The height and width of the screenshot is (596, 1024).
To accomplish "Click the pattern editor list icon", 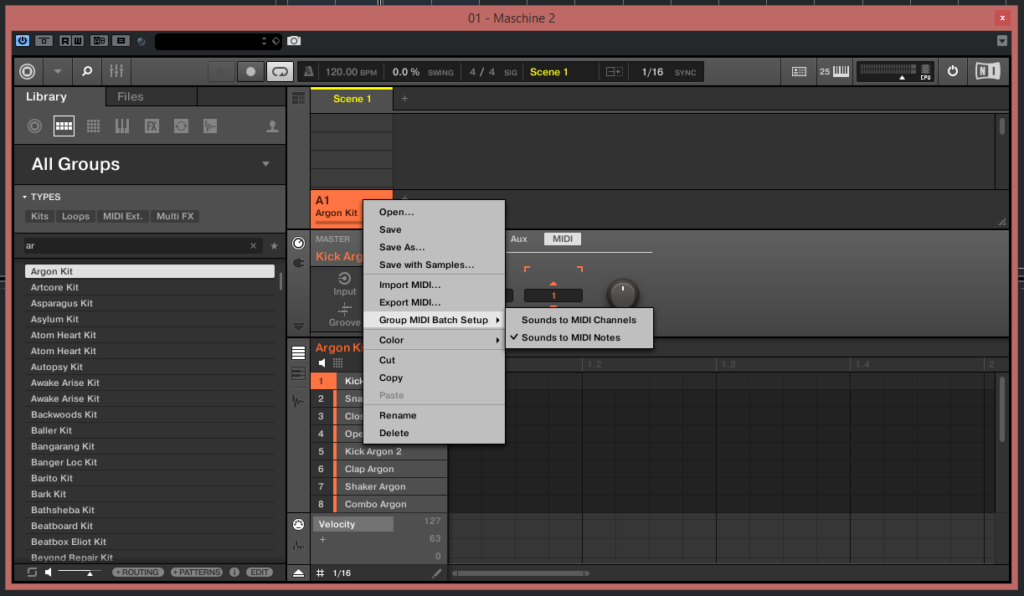I will [298, 353].
